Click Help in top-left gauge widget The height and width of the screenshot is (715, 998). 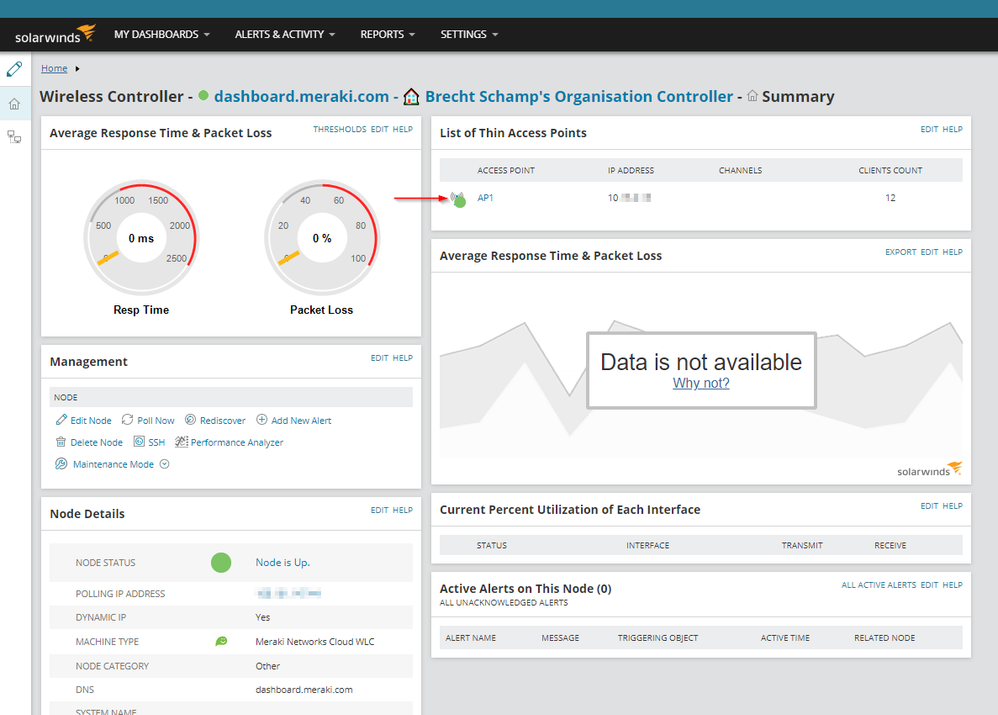[402, 129]
